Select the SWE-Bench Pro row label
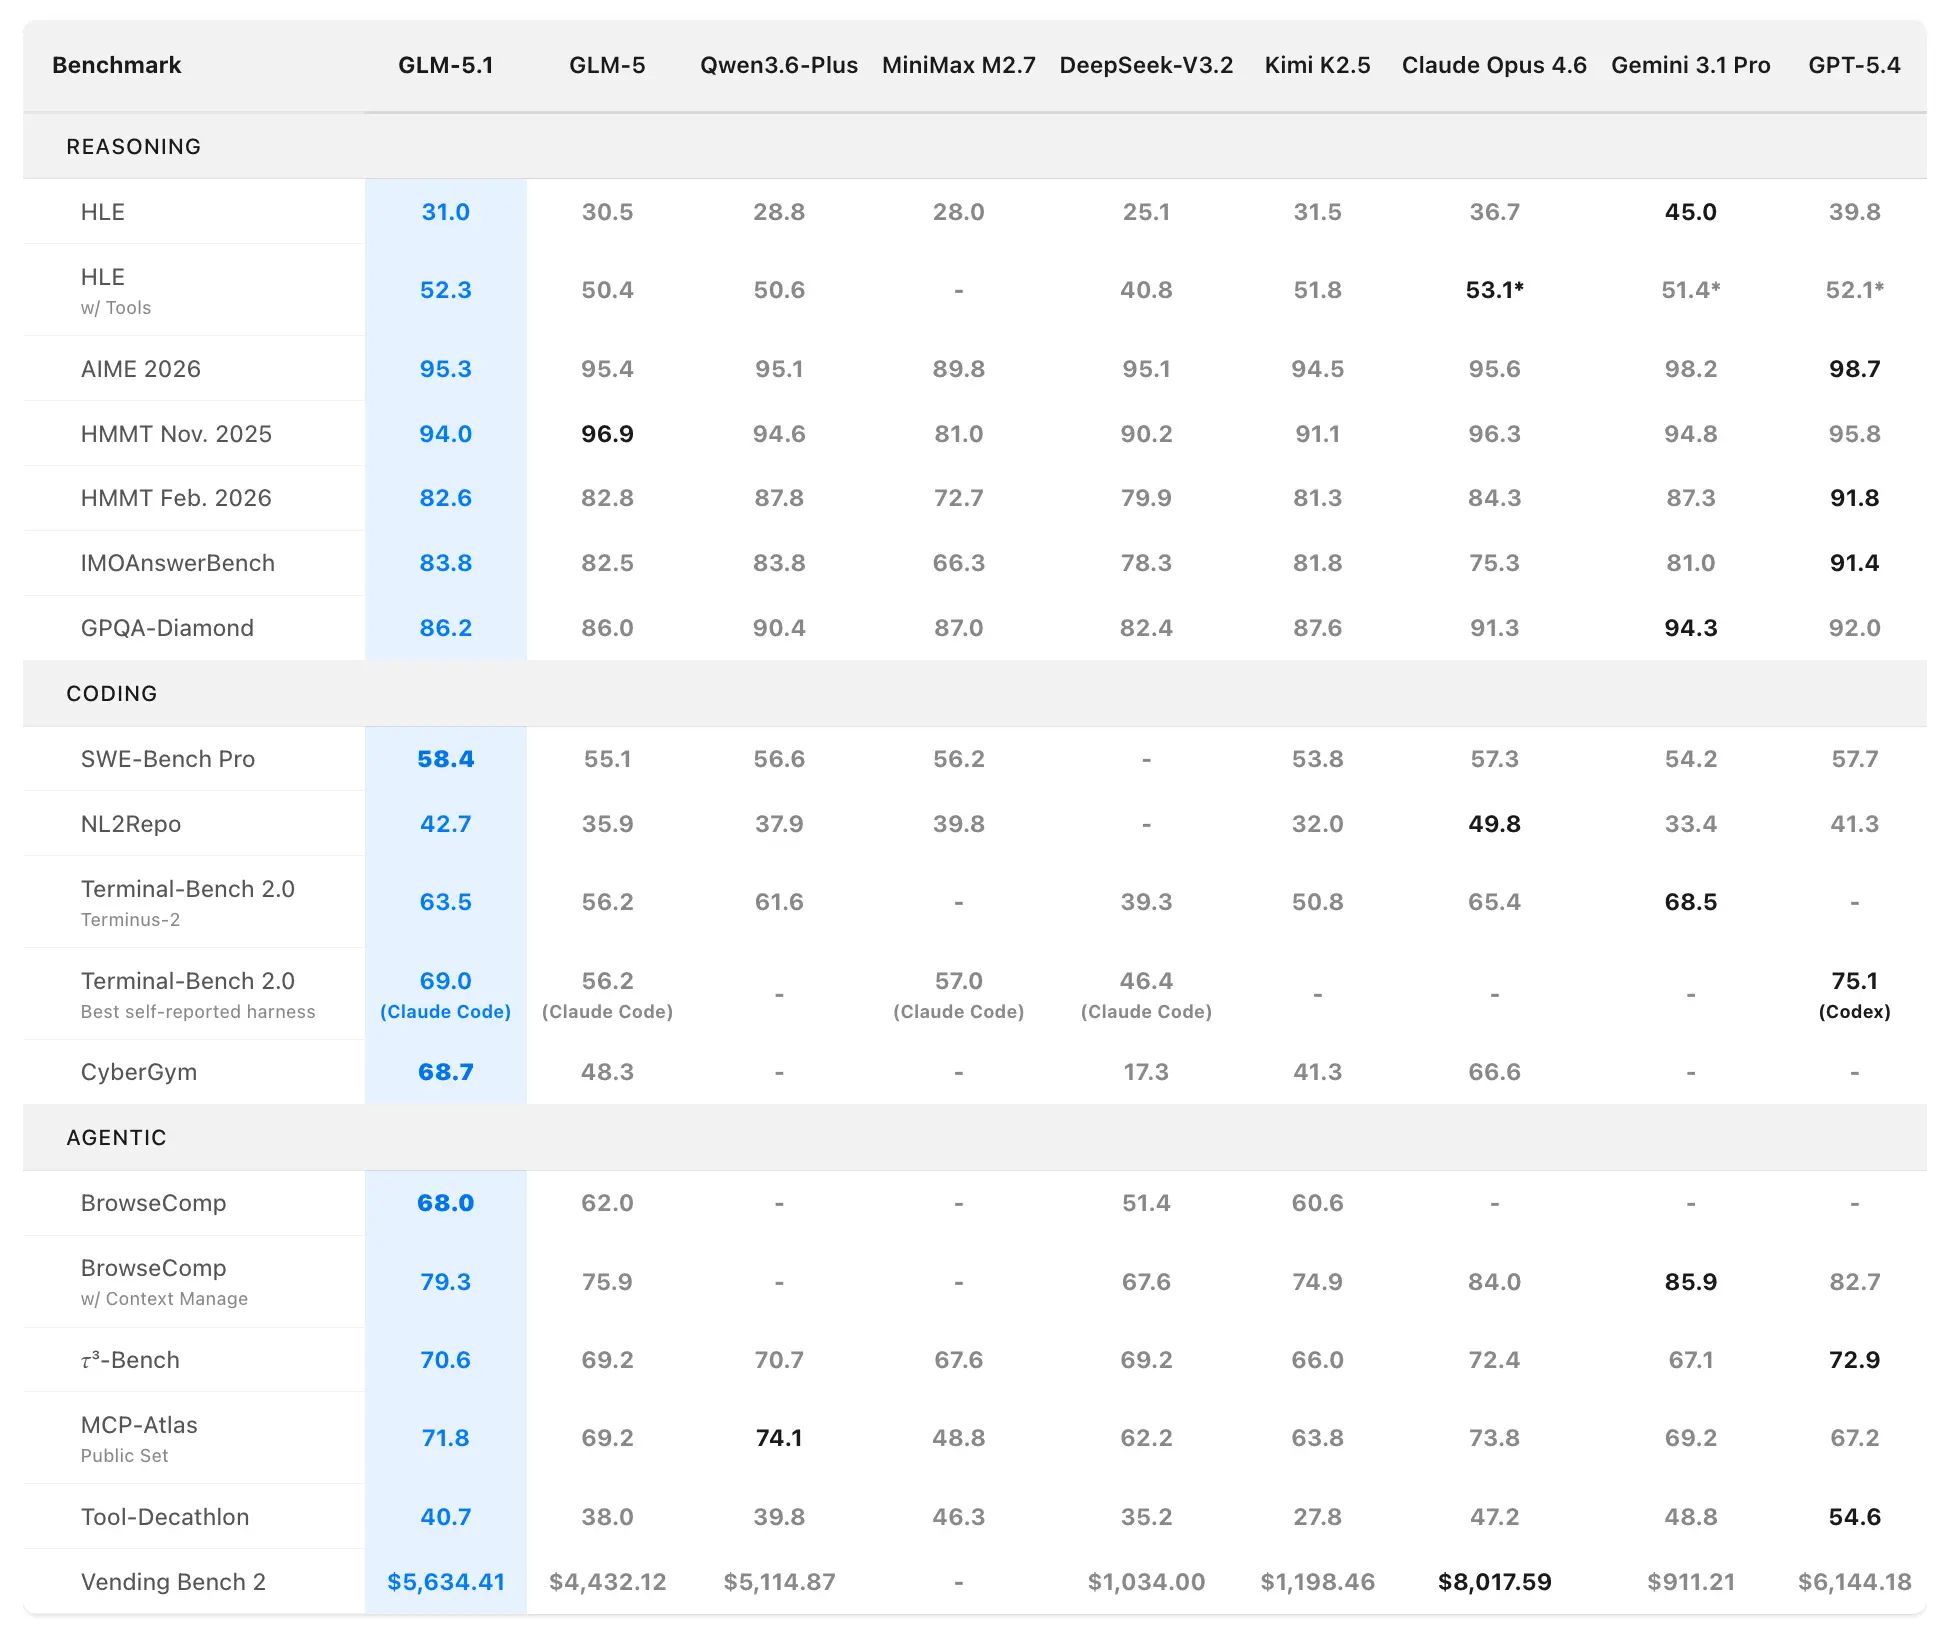 click(x=167, y=759)
